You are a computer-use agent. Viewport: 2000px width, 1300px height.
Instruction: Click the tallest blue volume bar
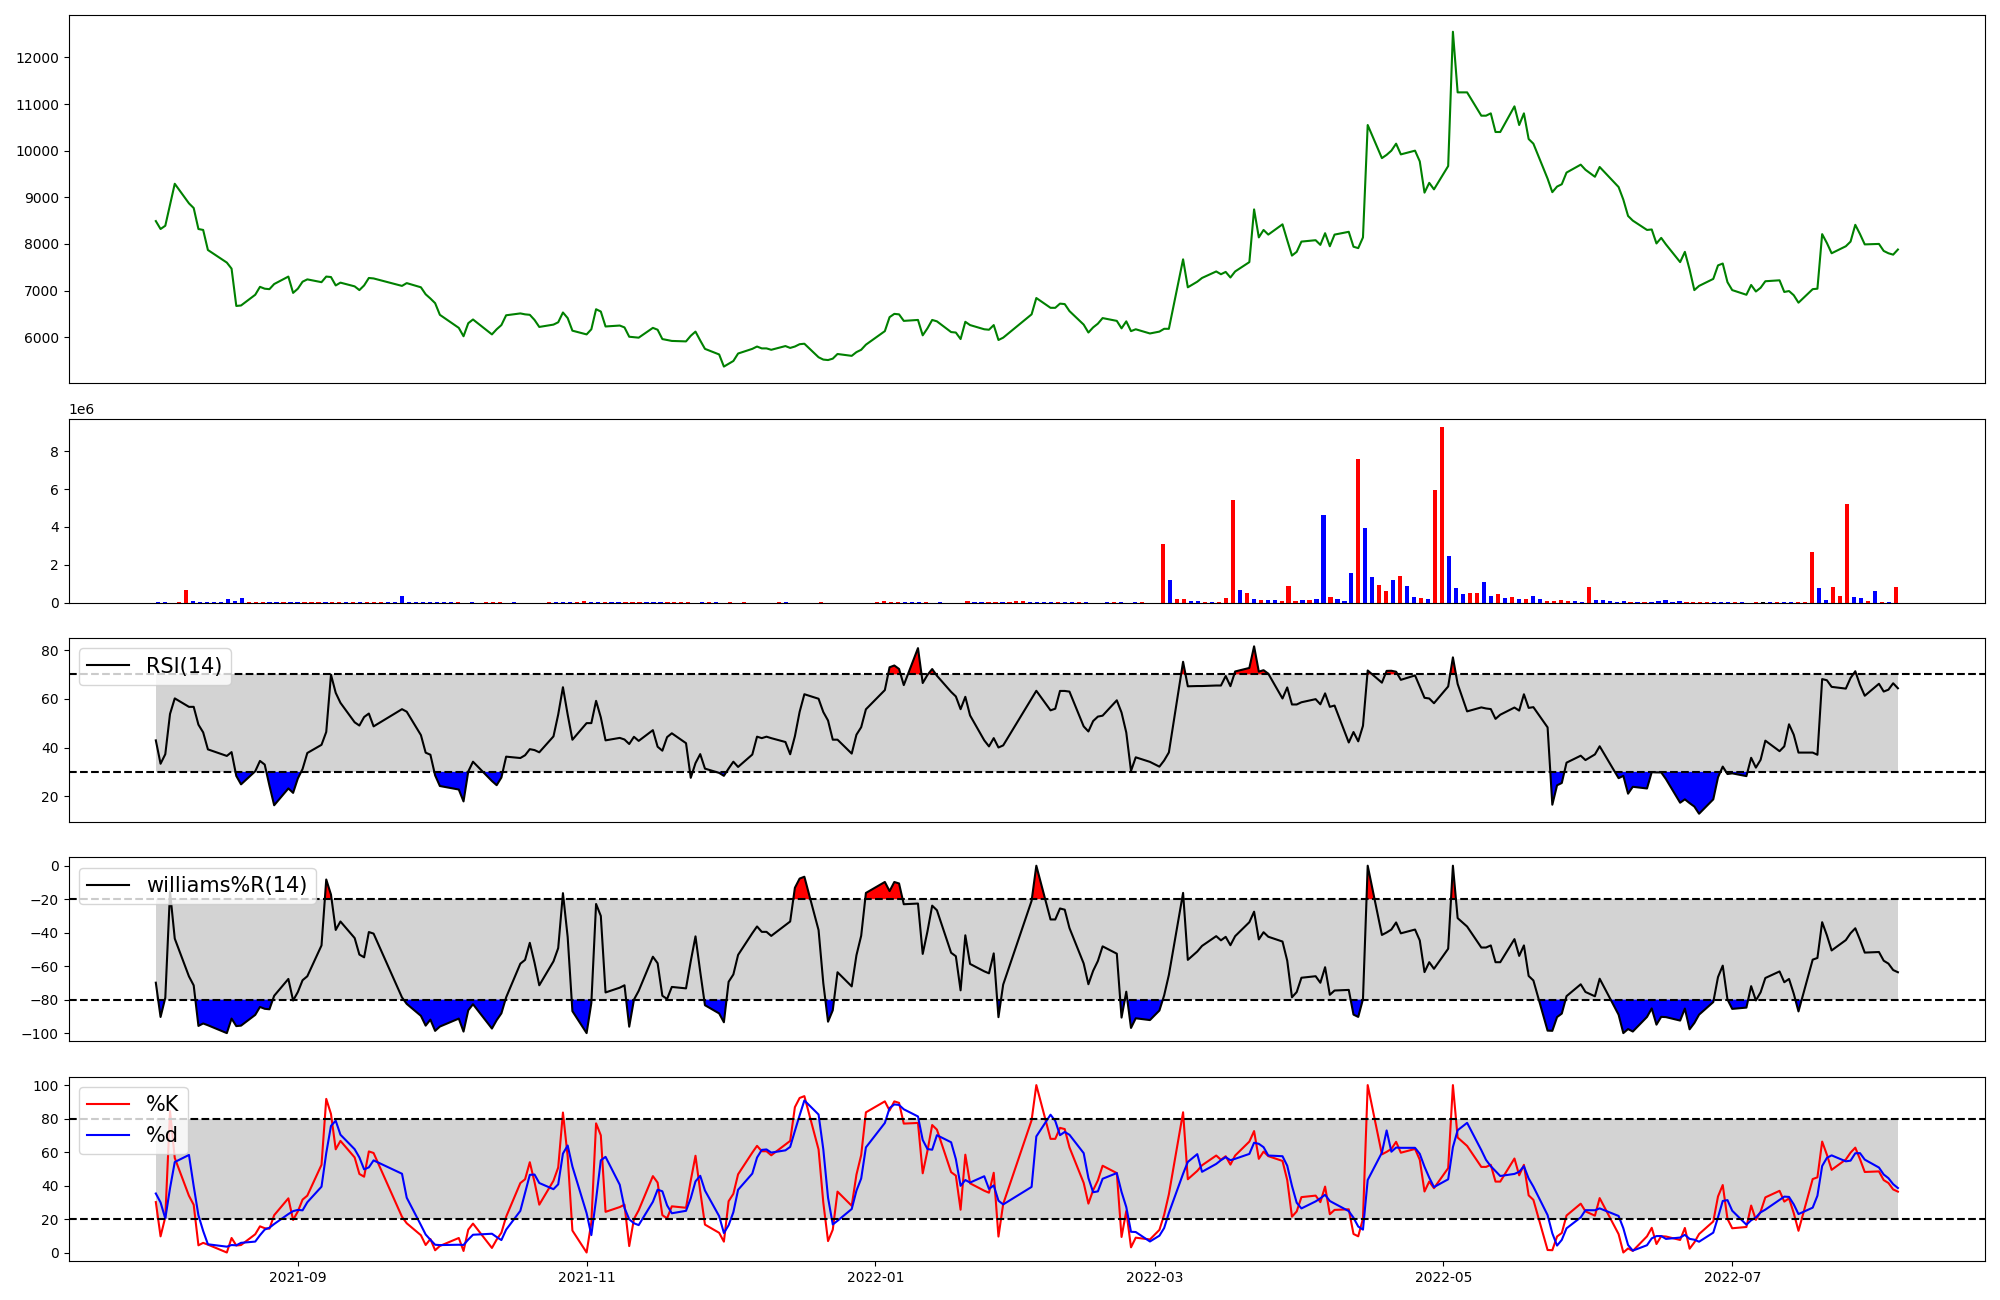tap(1323, 558)
